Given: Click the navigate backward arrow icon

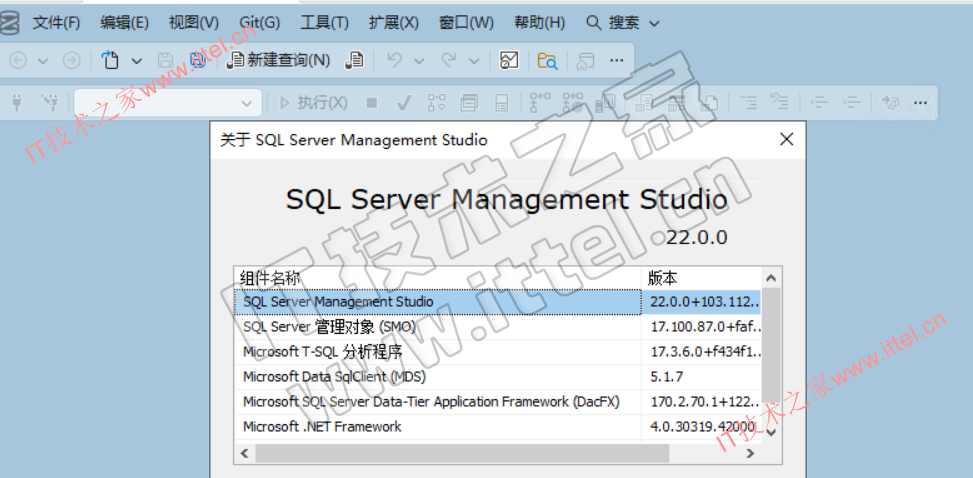Looking at the screenshot, I should click(x=18, y=60).
